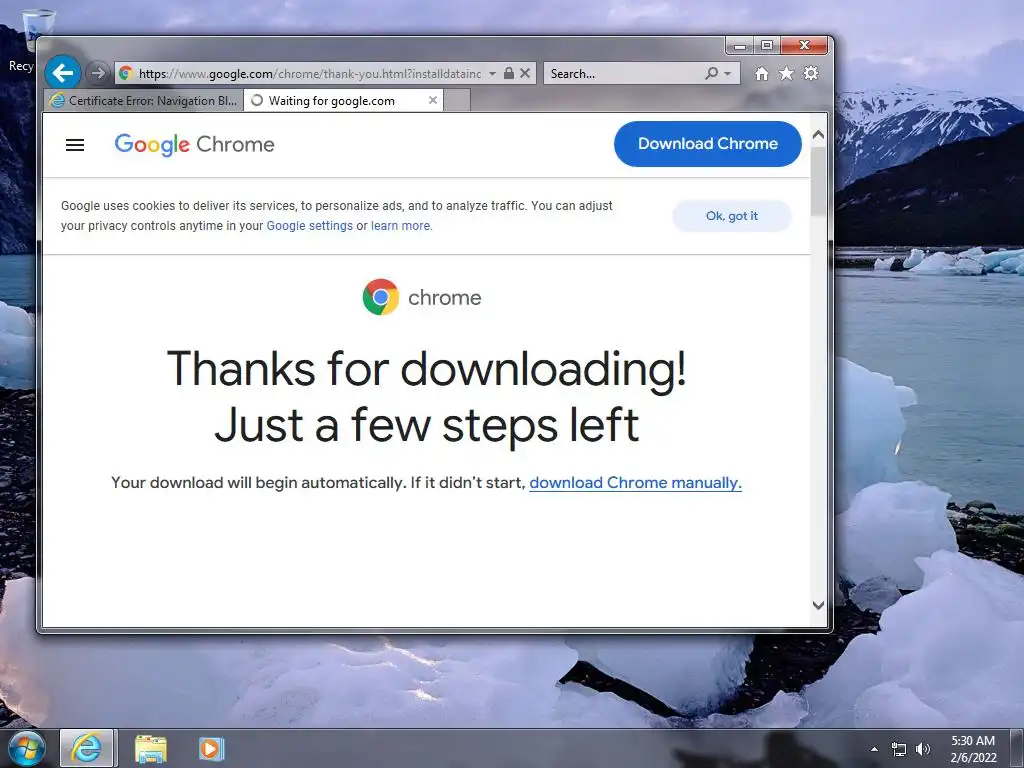Open the learn more link
The image size is (1024, 768).
[x=400, y=226]
